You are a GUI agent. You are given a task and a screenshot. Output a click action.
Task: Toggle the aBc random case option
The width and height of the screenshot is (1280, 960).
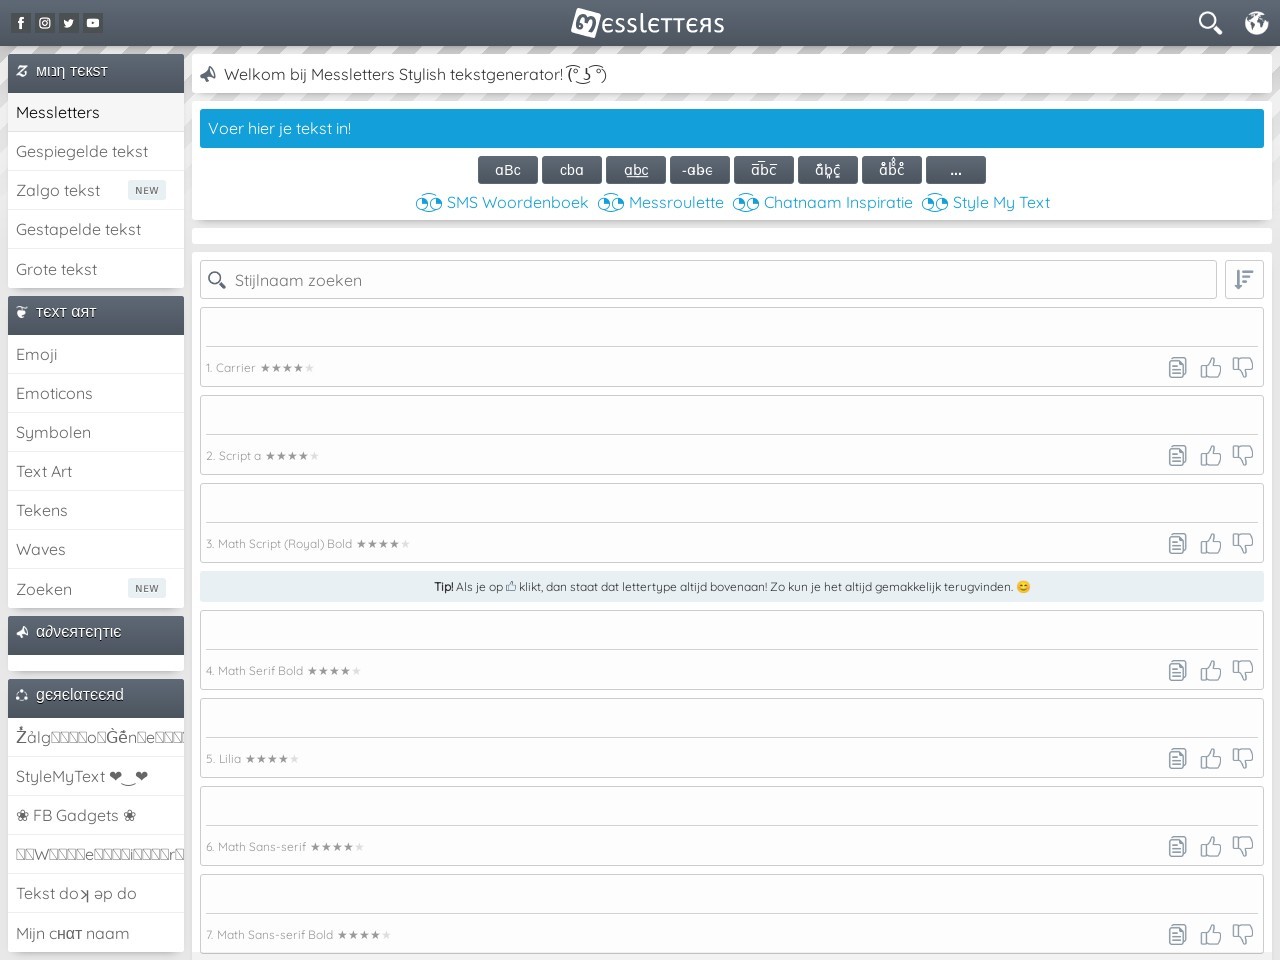click(508, 170)
